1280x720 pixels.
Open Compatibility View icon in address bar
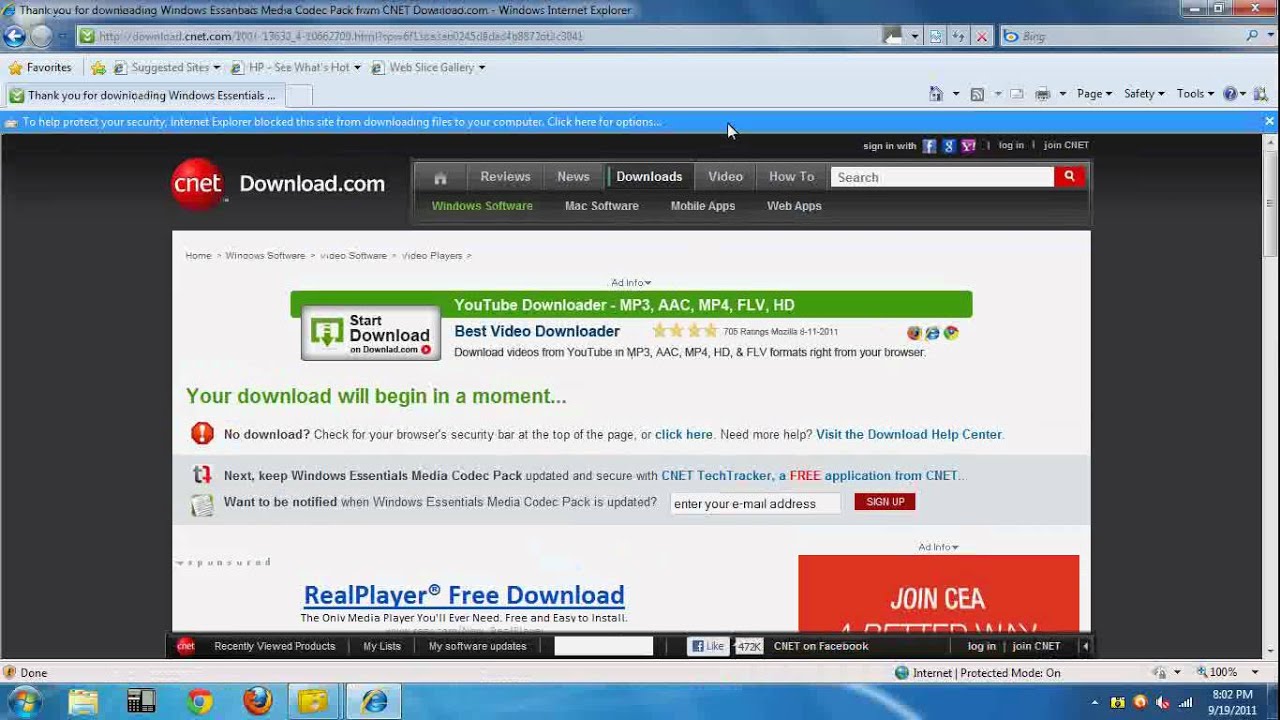point(936,36)
